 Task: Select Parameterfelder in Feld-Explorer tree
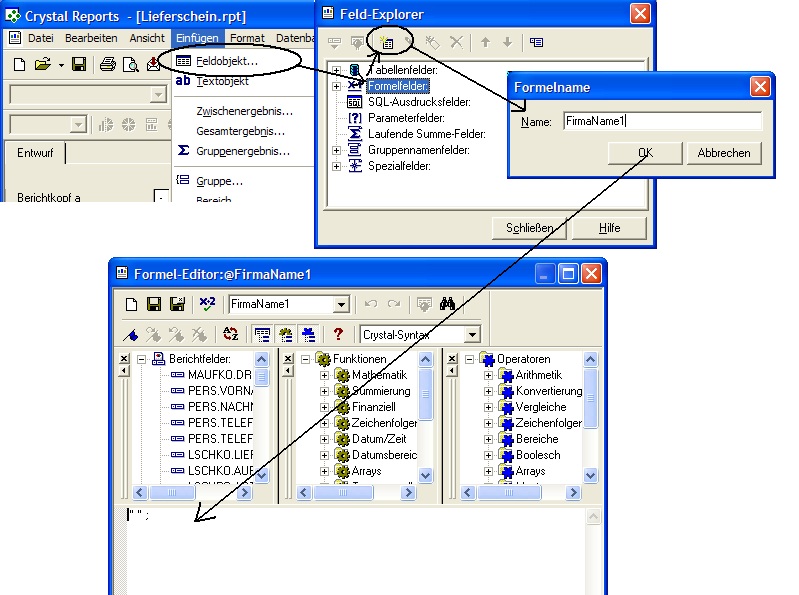(406, 118)
